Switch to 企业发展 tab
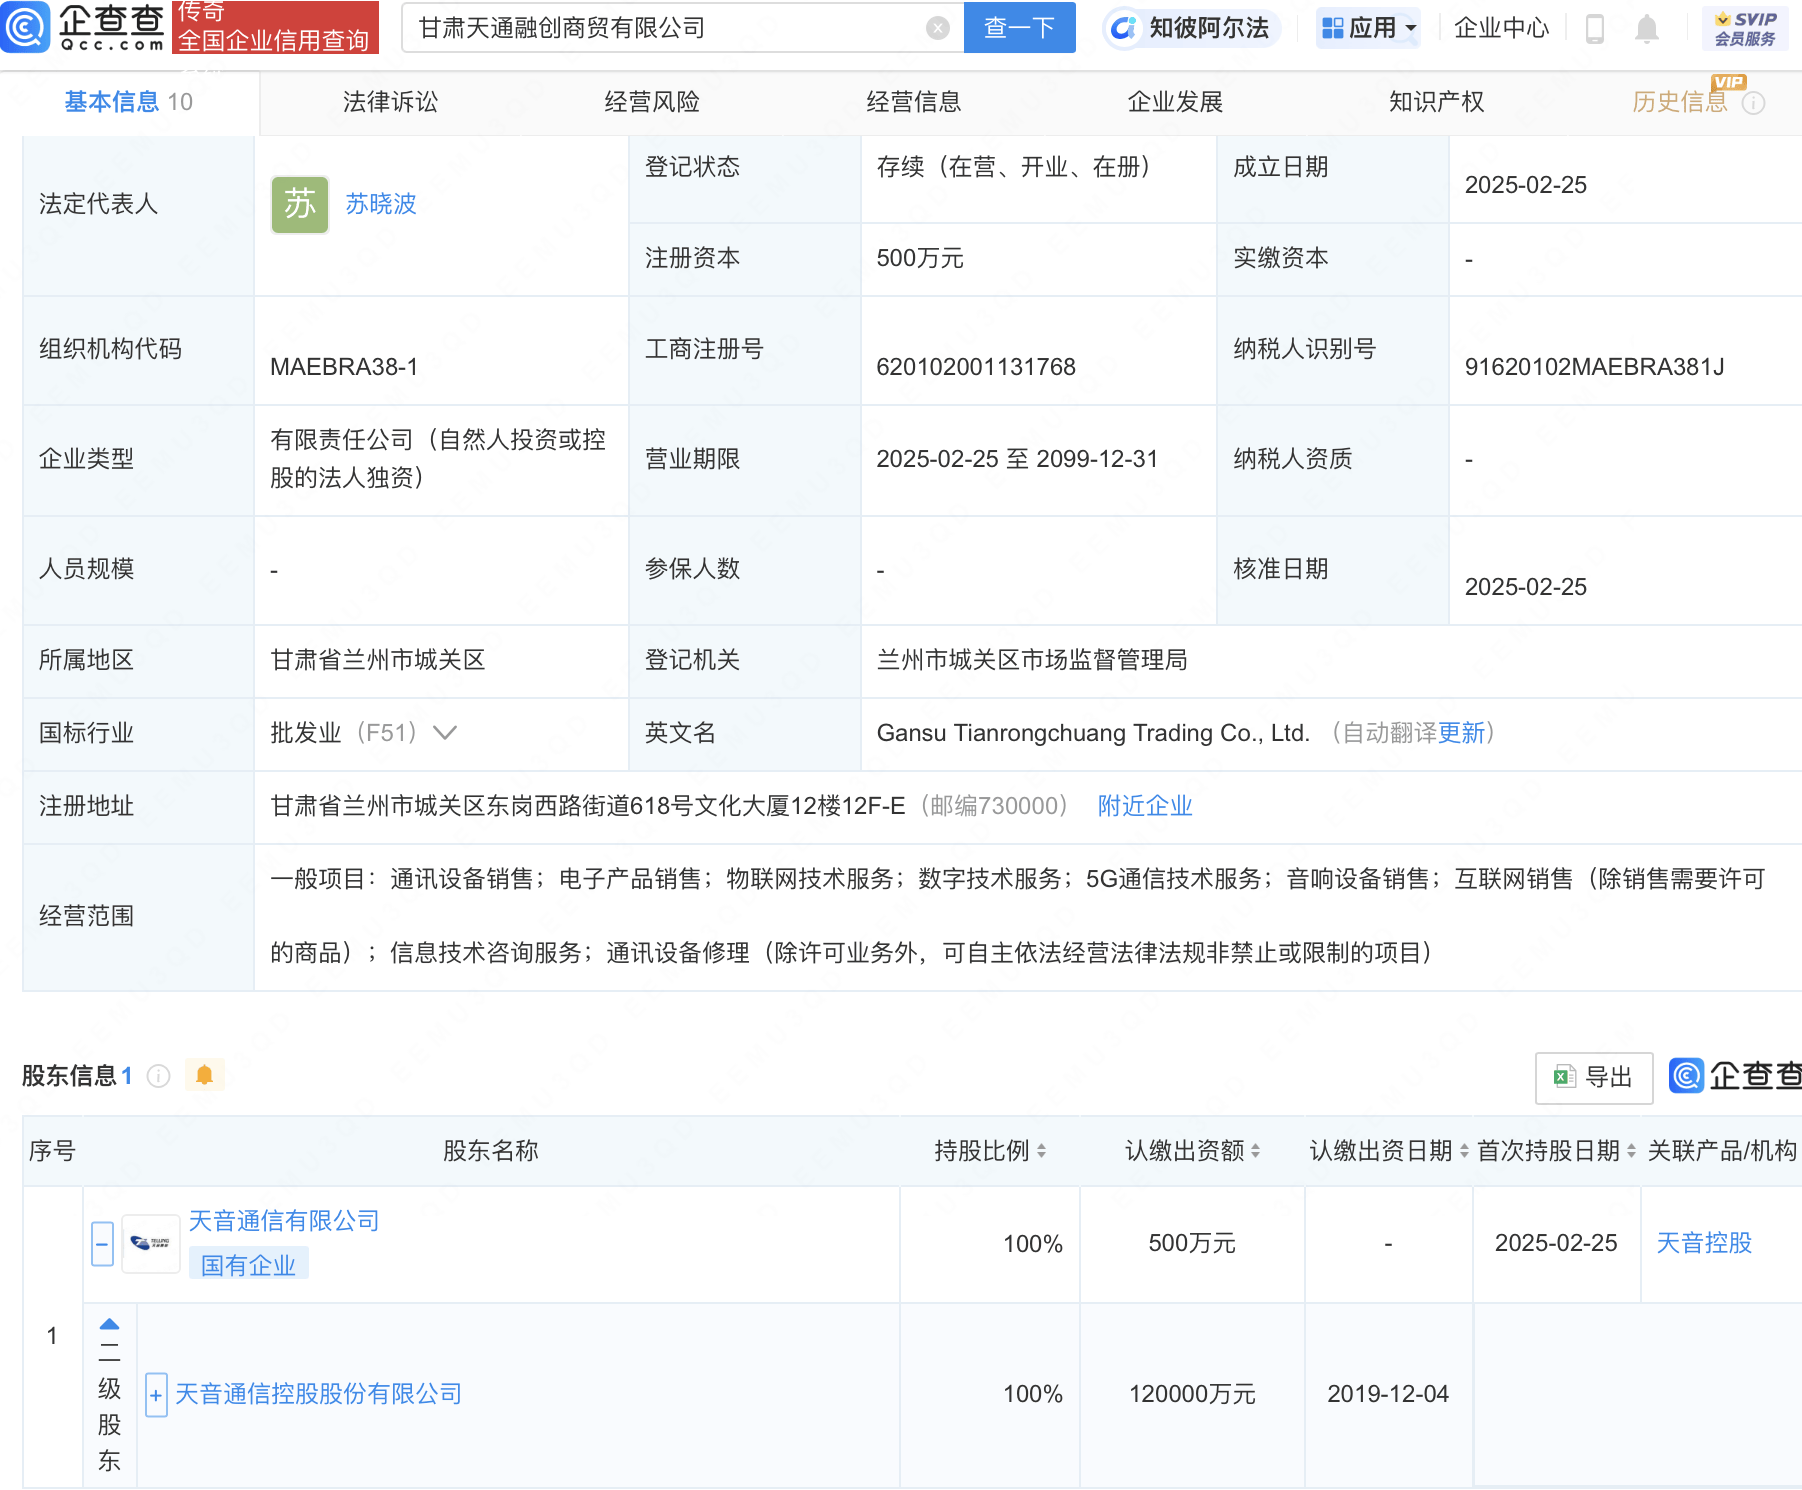The width and height of the screenshot is (1802, 1490). tap(1175, 102)
